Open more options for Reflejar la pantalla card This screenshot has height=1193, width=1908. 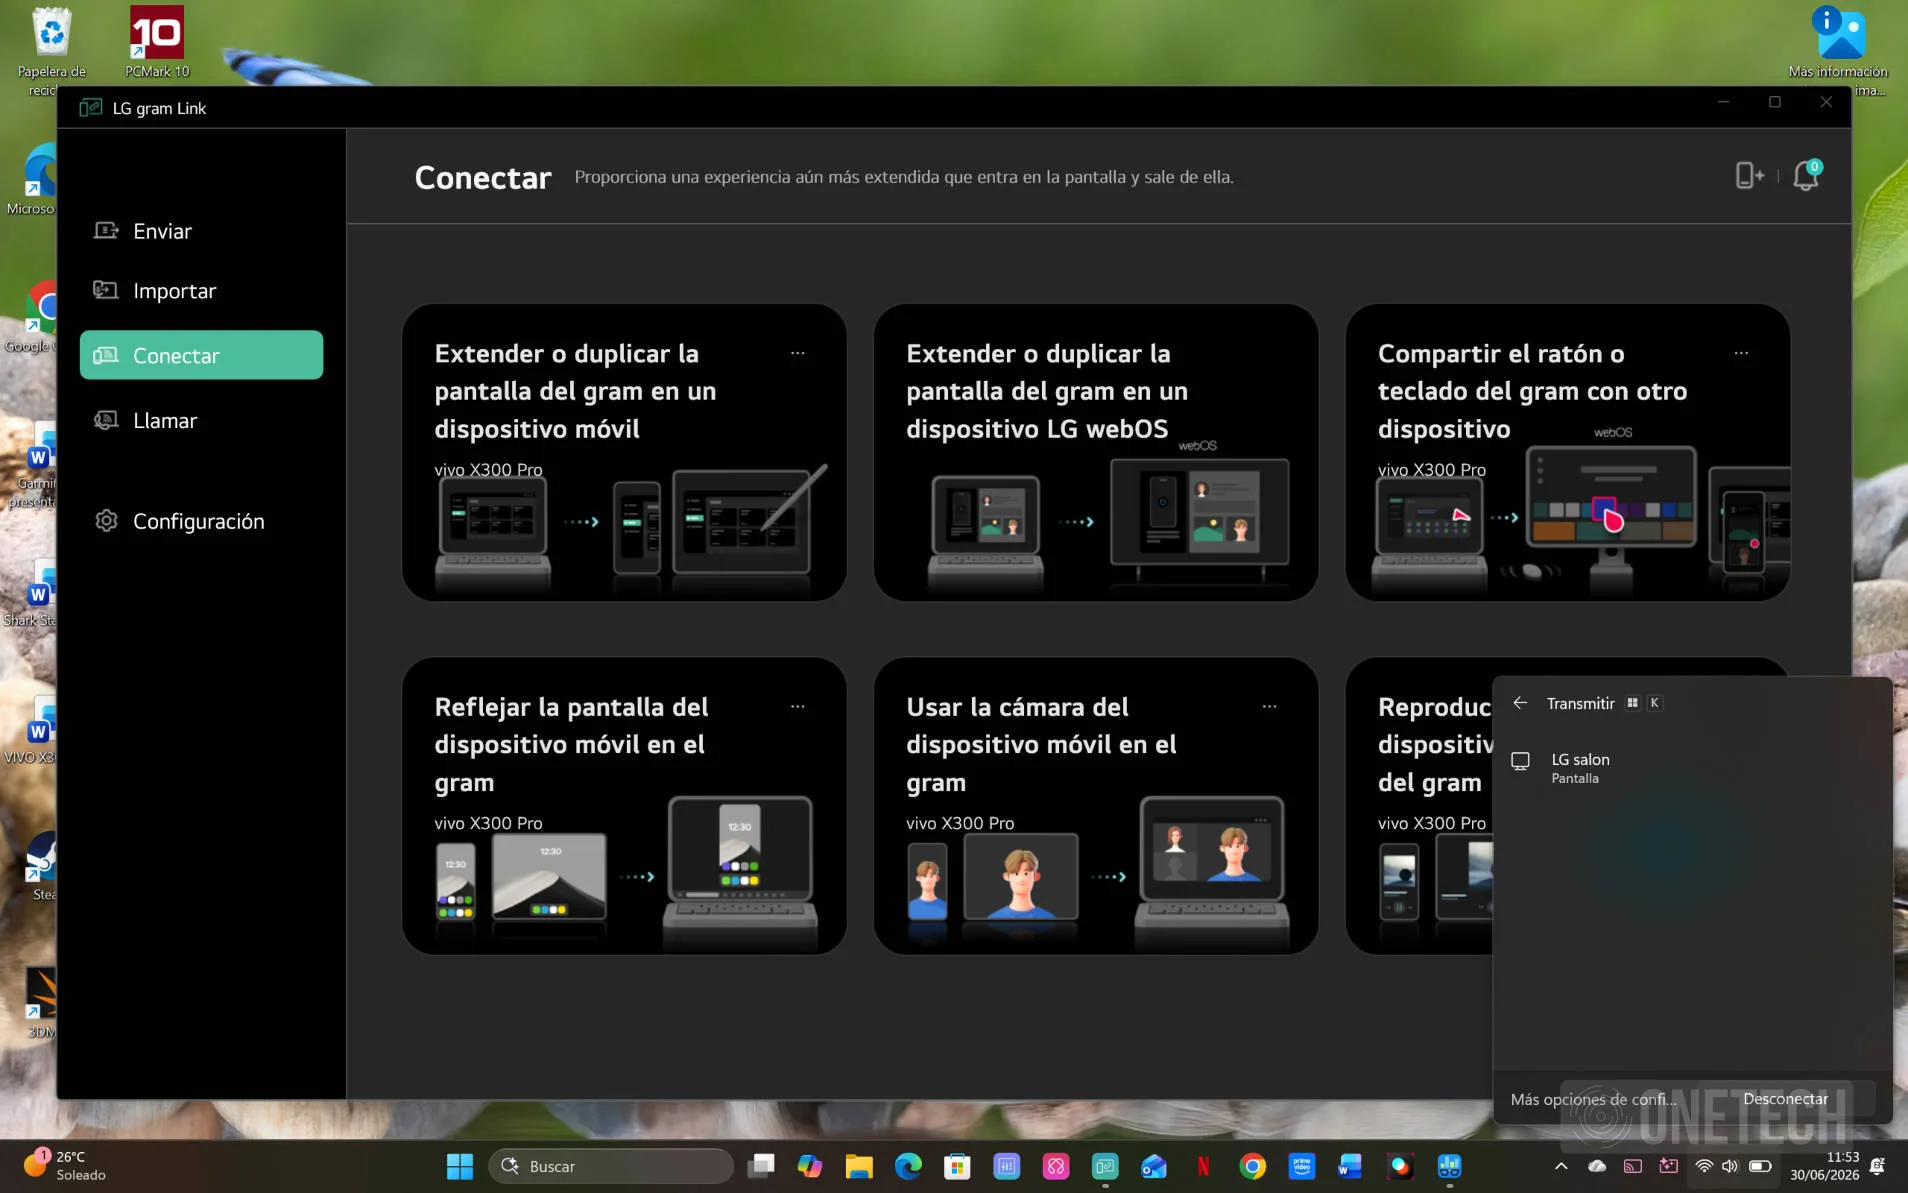point(798,706)
